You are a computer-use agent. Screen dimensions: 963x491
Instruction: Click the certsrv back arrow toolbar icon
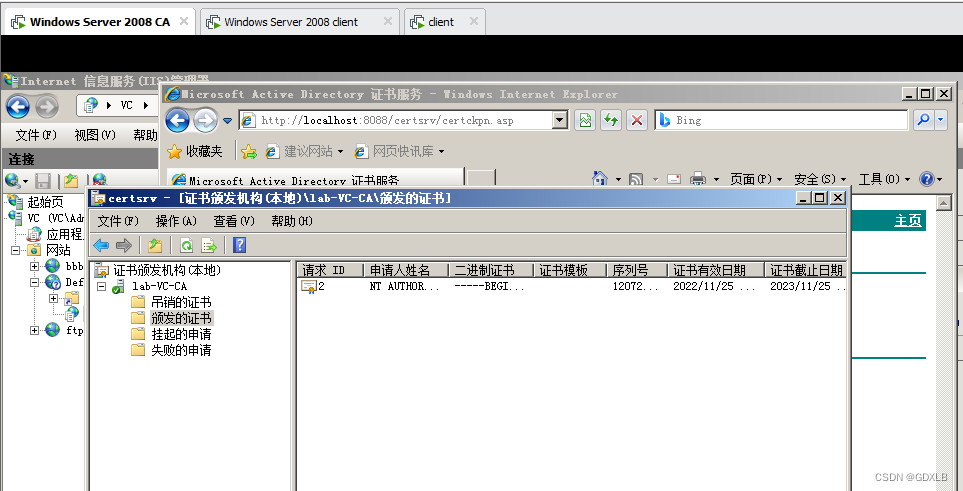point(101,246)
